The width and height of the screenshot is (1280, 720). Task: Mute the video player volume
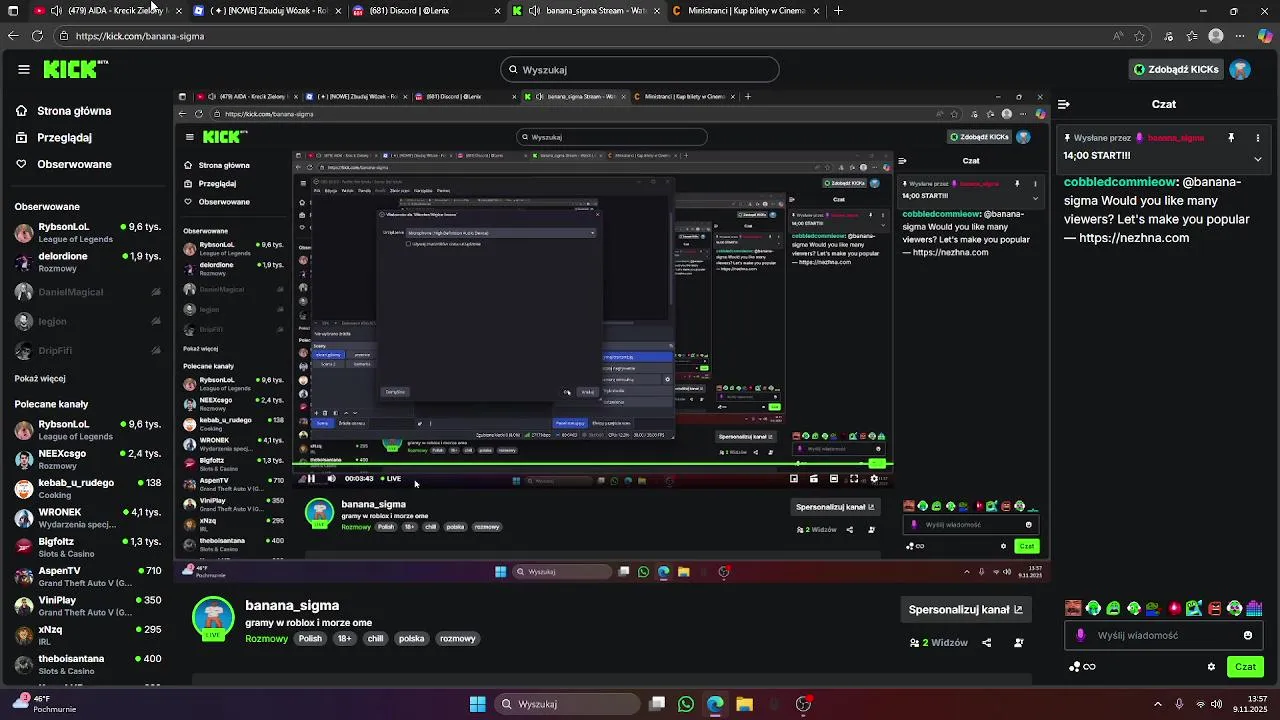[x=331, y=479]
